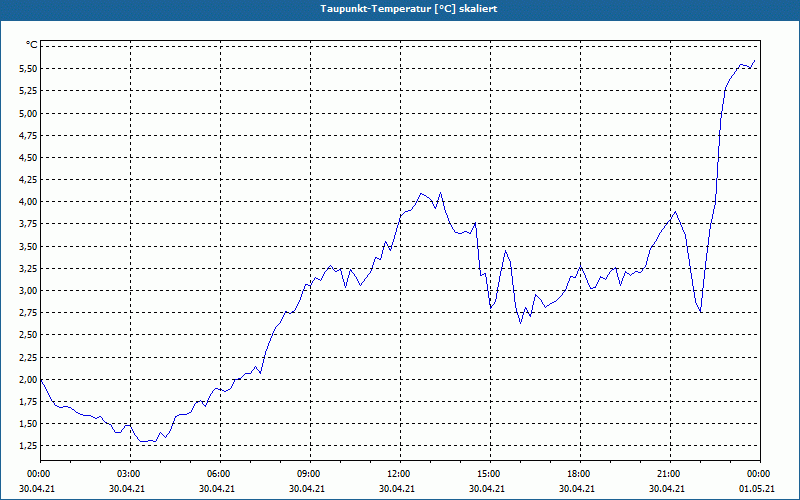800x500 pixels.
Task: Click the "15:00" x-axis tick label
Action: pos(490,474)
